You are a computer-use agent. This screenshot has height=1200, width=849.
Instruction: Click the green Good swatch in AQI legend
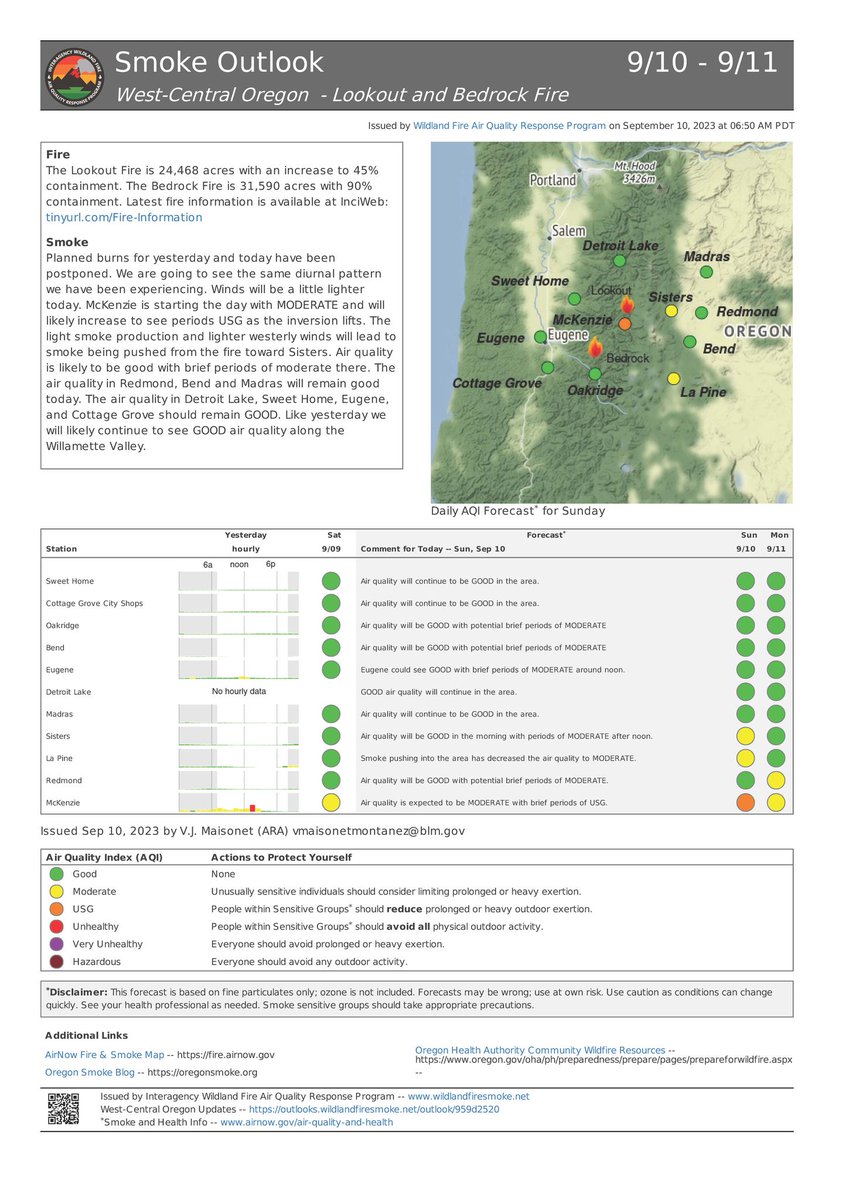click(x=56, y=874)
